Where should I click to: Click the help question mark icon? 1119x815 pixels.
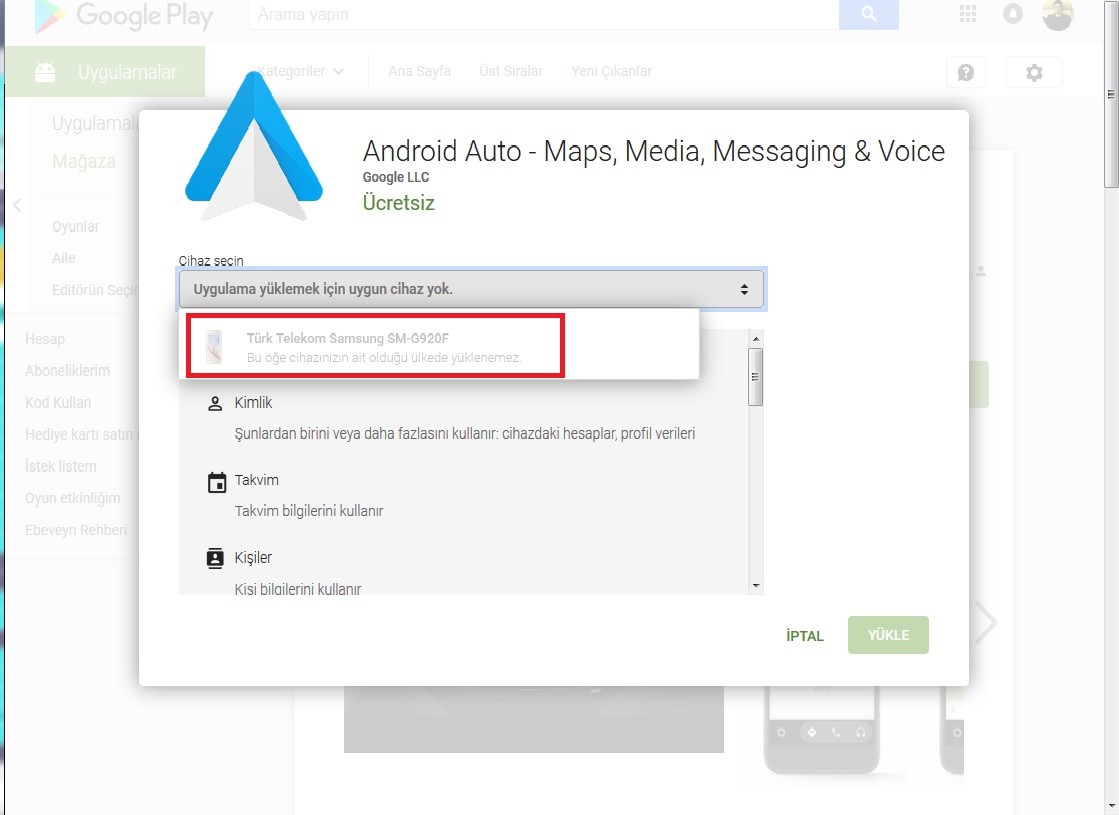coord(966,72)
